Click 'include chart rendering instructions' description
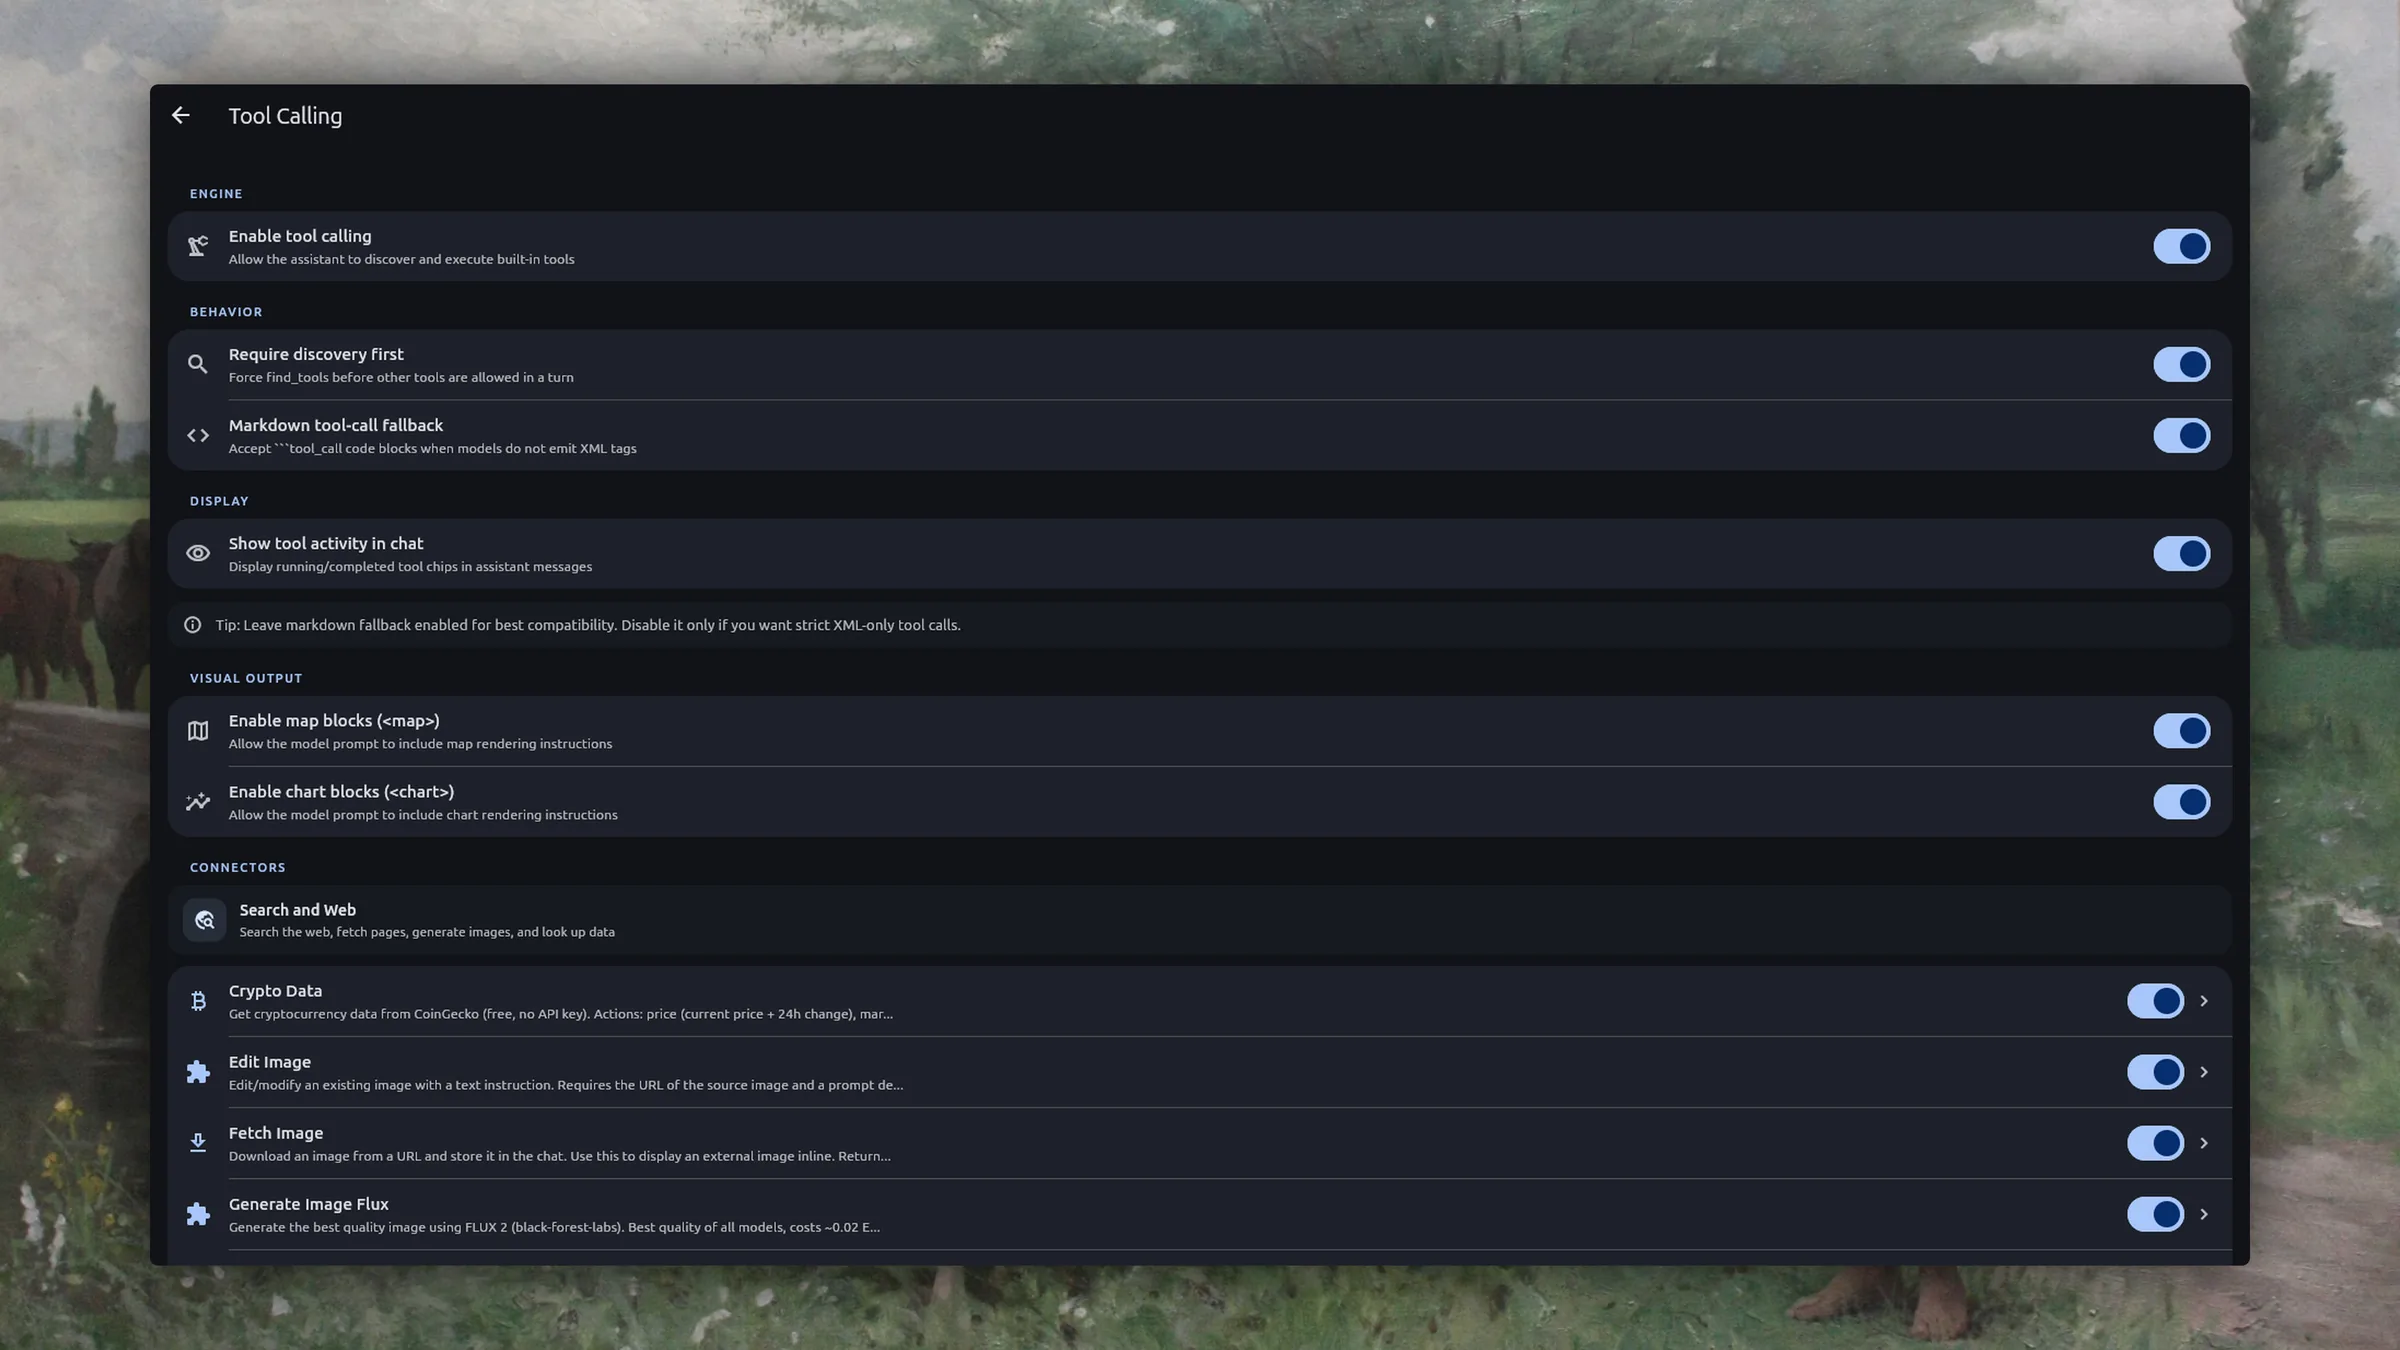Image resolution: width=2400 pixels, height=1350 pixels. tap(423, 815)
